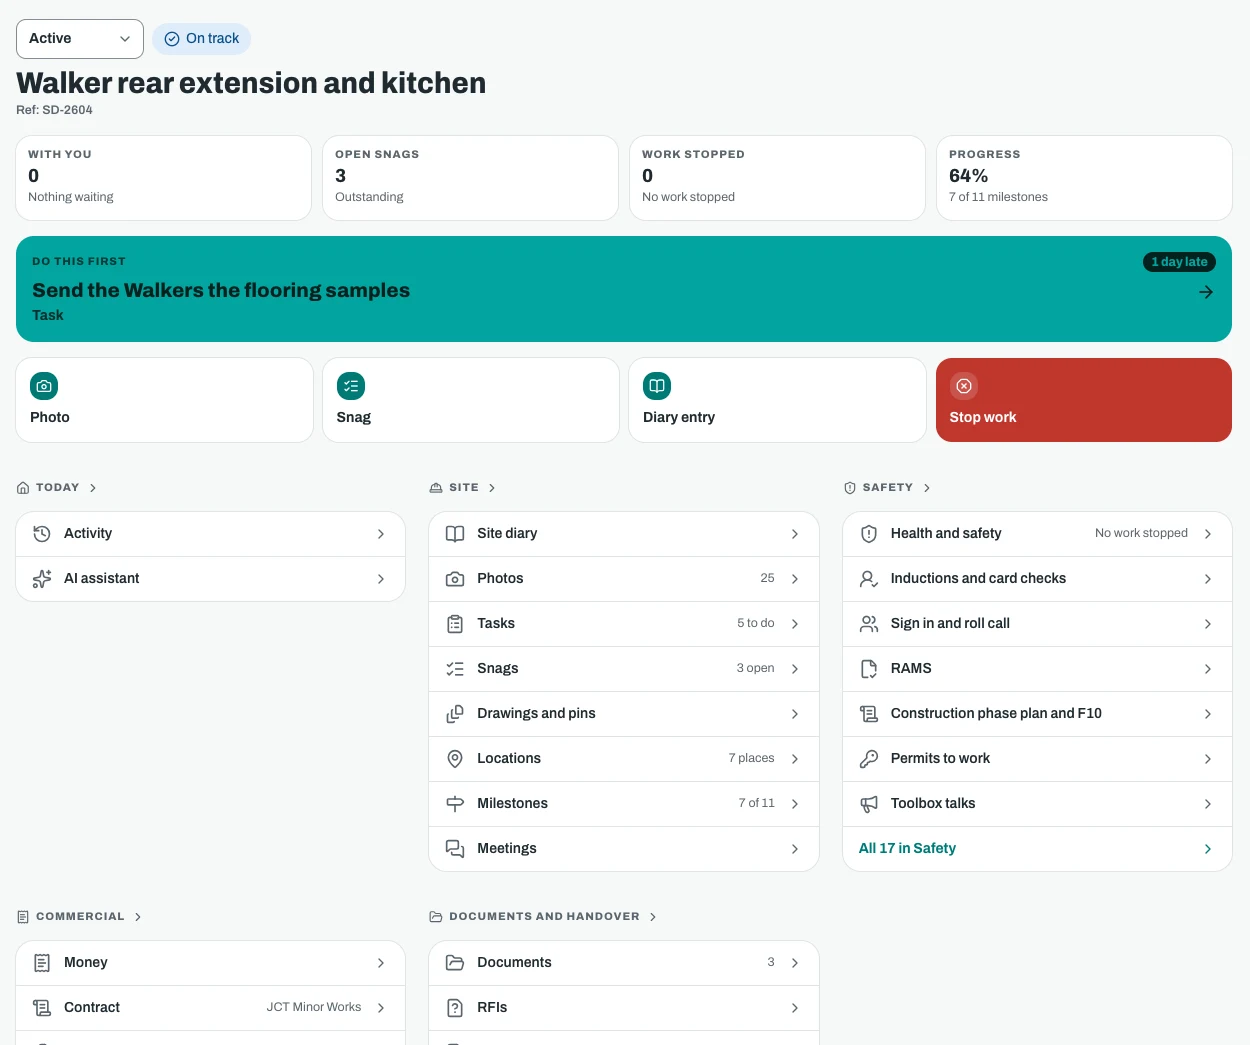Click the AI assistant sparkle icon
Viewport: 1250px width, 1045px height.
tap(42, 579)
